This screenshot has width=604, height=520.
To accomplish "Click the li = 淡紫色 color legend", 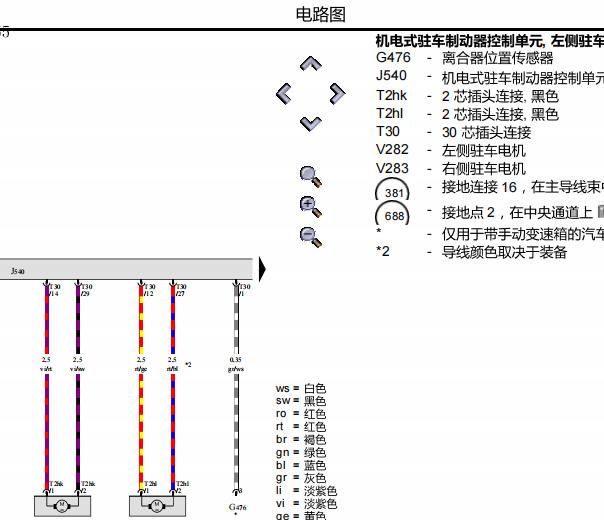I will pos(306,491).
